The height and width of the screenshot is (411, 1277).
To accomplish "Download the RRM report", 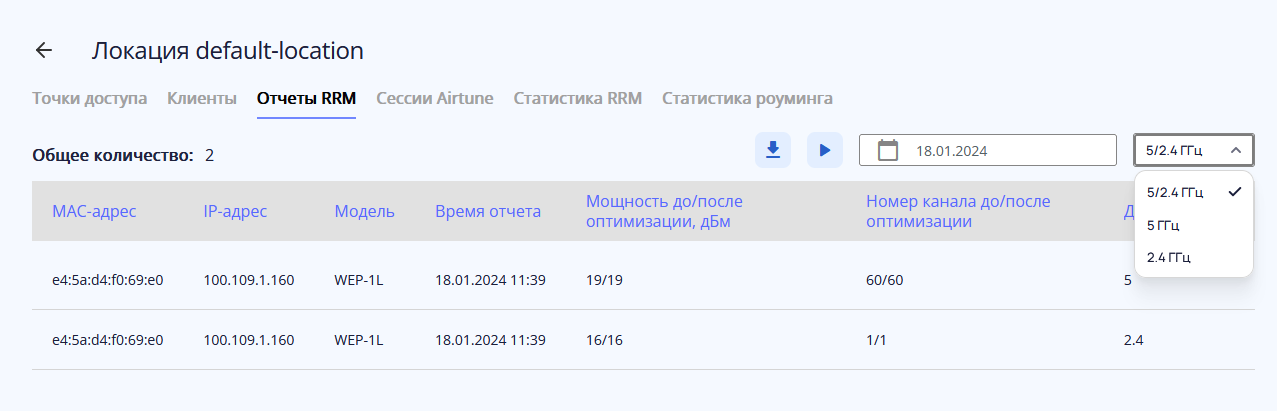I will (x=772, y=150).
